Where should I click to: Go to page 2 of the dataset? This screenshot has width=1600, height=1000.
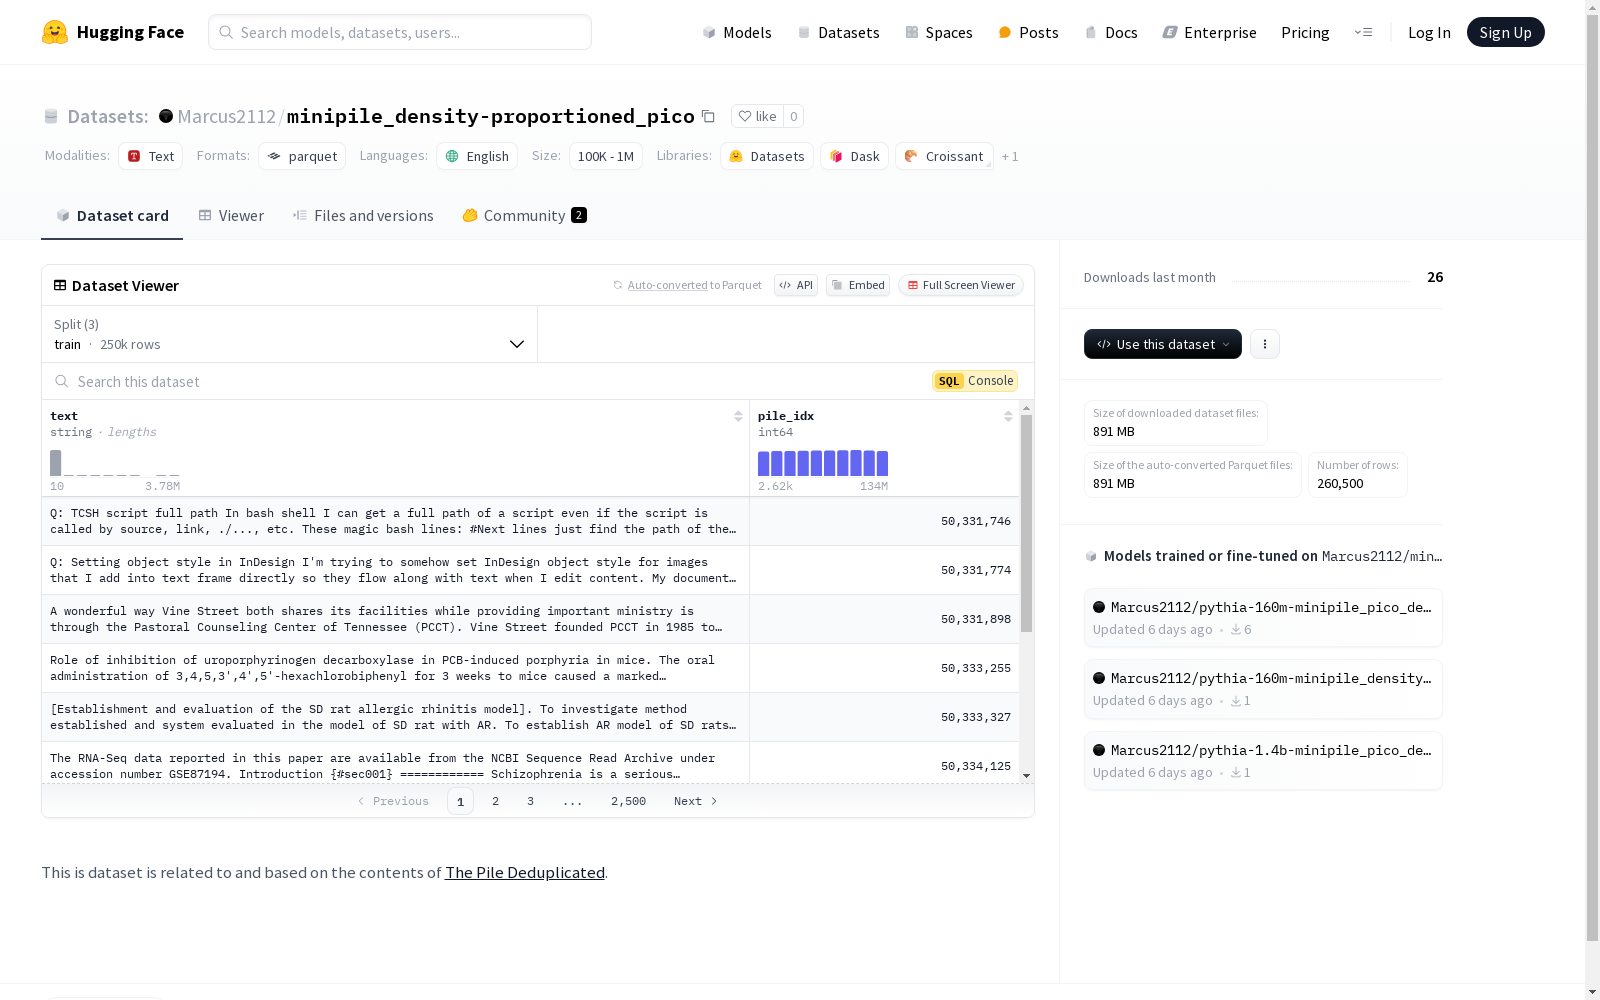(495, 801)
